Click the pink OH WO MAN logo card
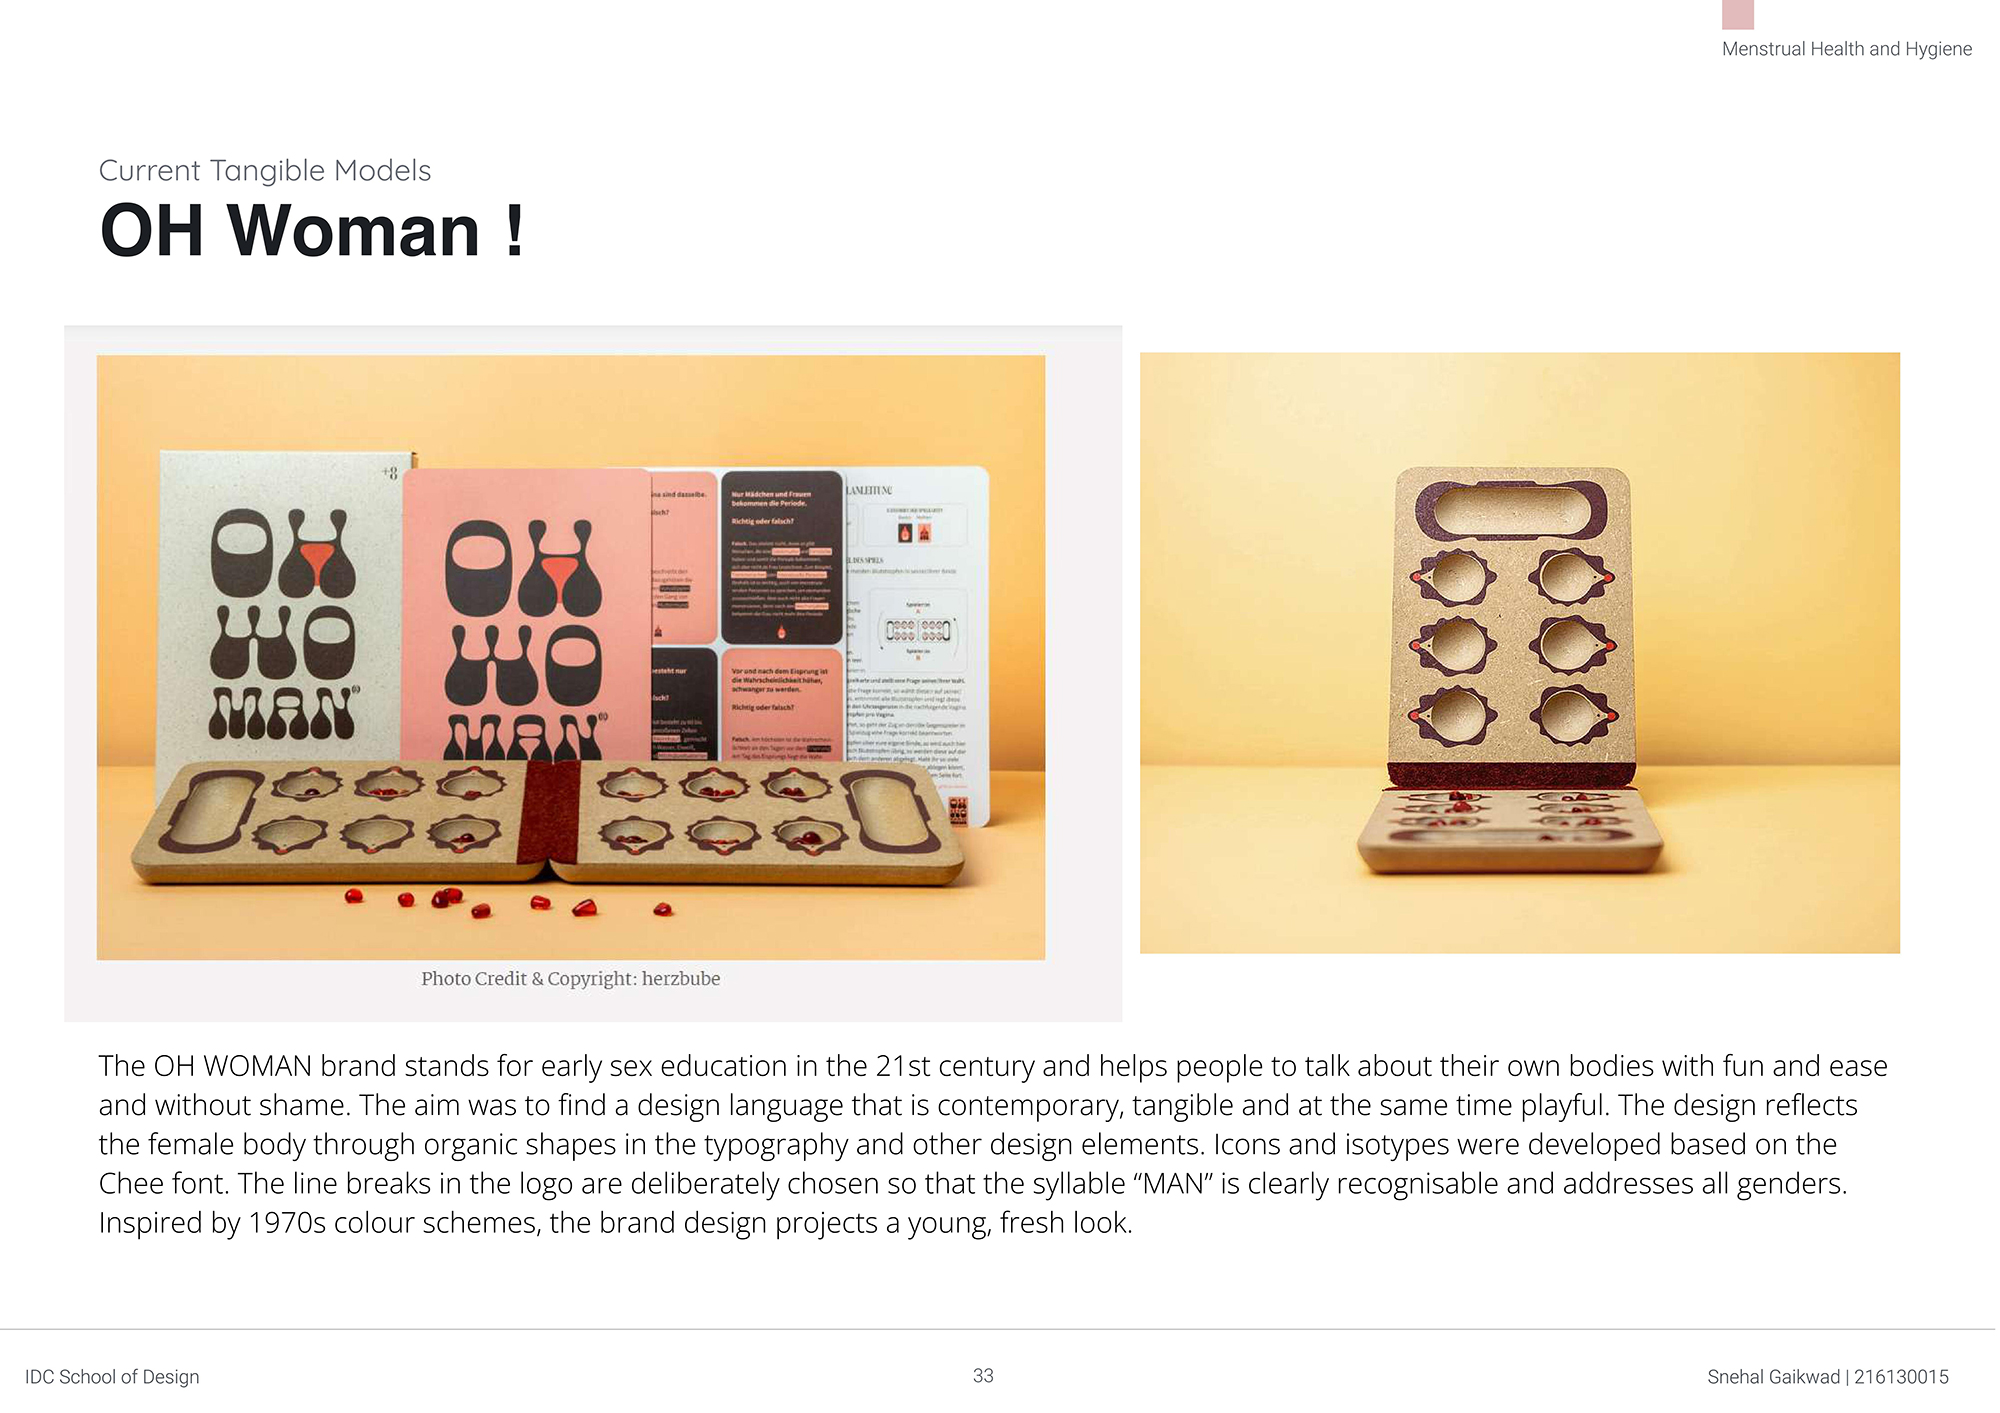Image resolution: width=2000 pixels, height=1413 pixels. click(525, 615)
